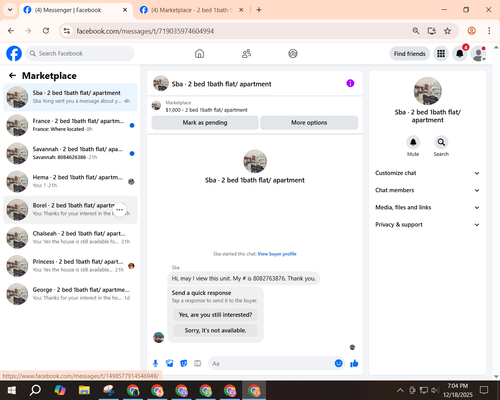Viewport: 500px width, 400px height.
Task: Send quick reply "Sorry, it's not available."
Action: click(215, 330)
